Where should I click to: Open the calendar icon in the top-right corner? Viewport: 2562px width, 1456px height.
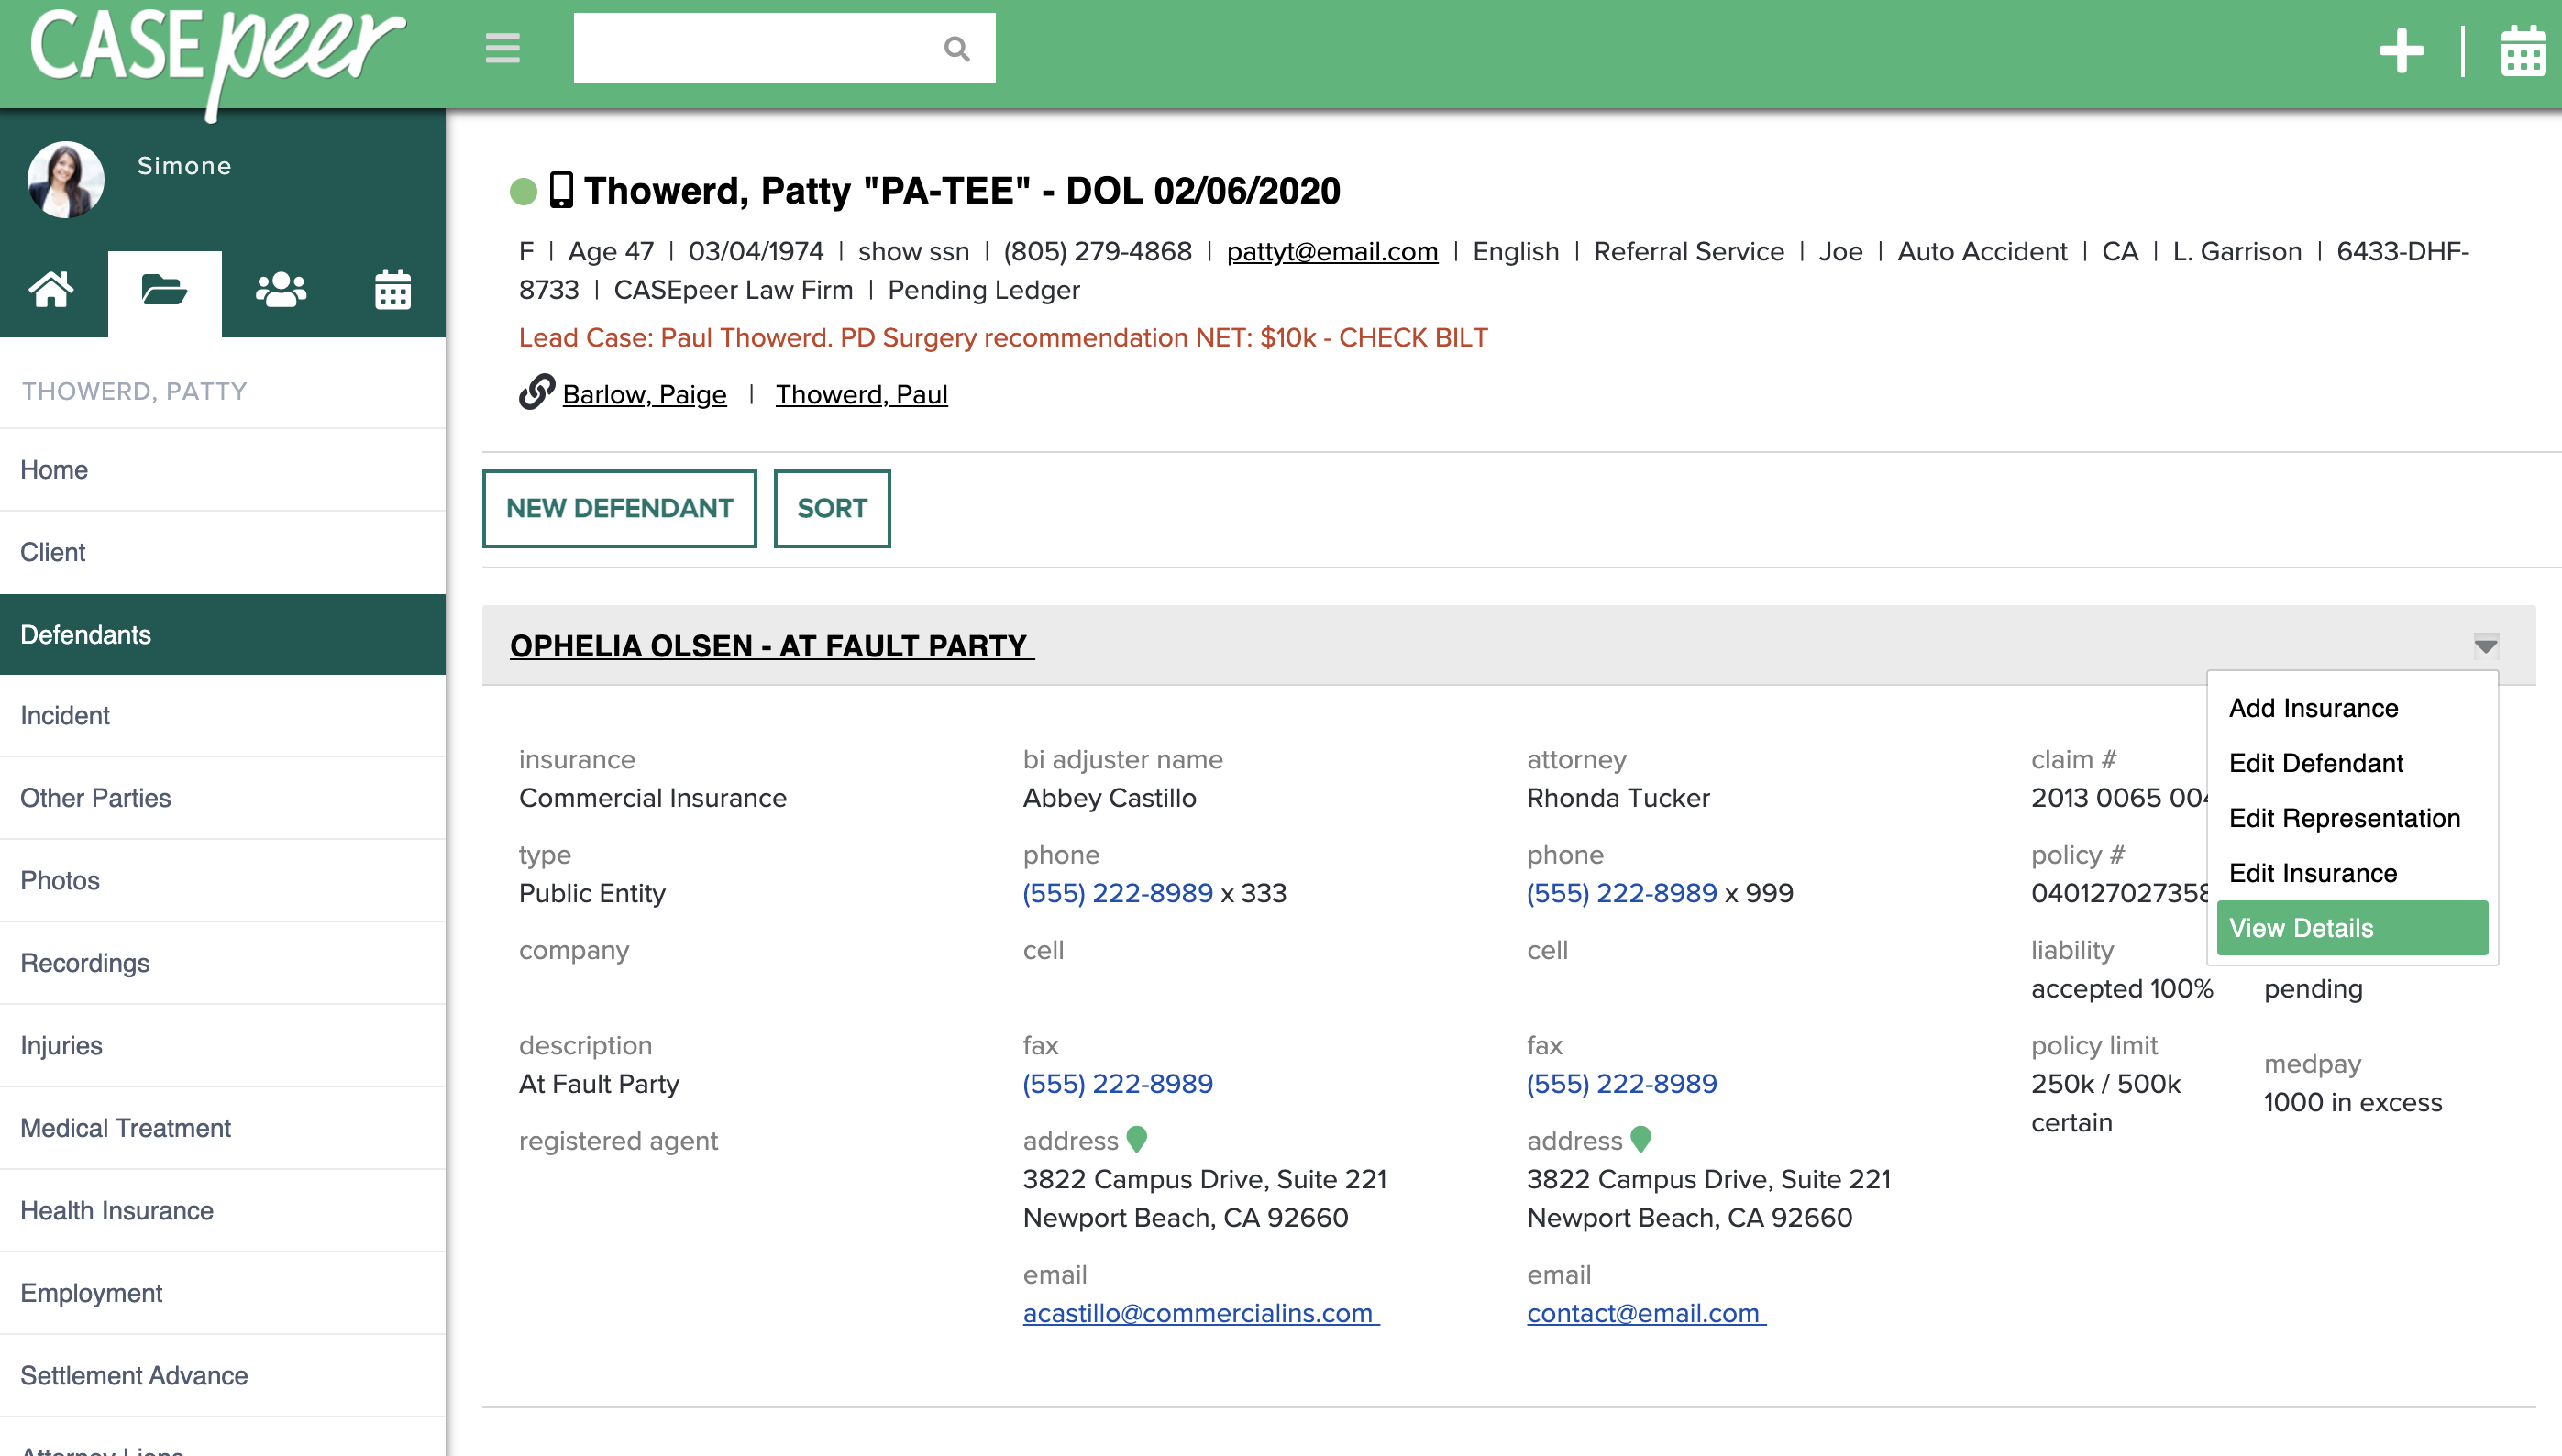(2524, 50)
